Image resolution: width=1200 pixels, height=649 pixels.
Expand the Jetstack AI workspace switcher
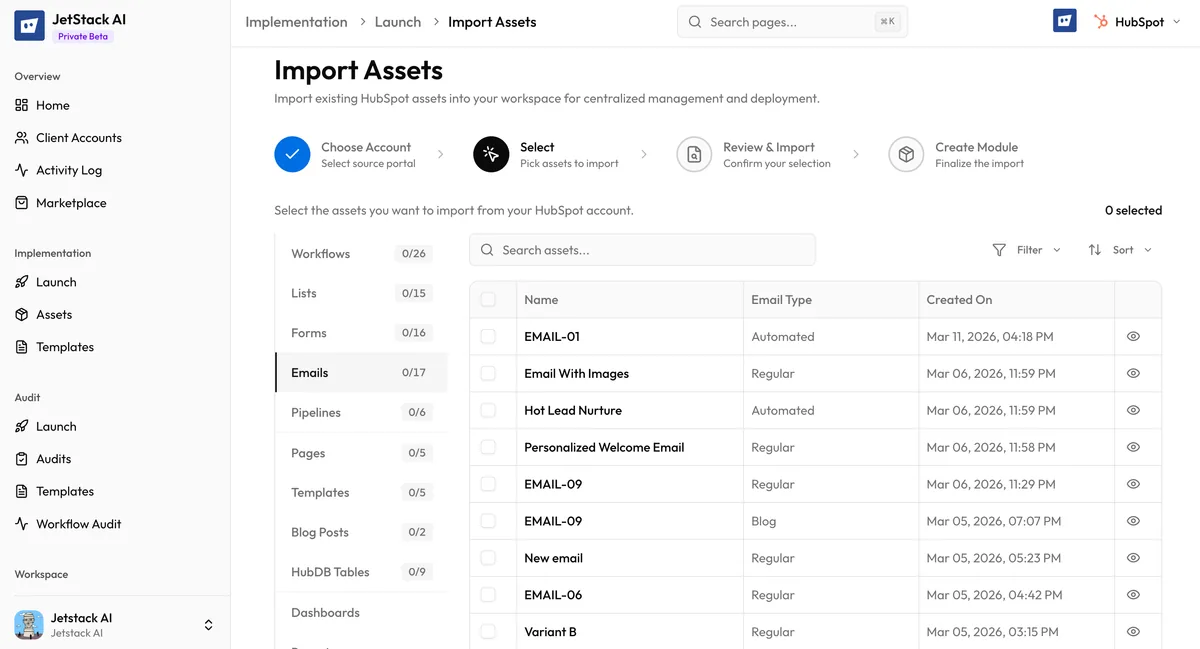[208, 624]
